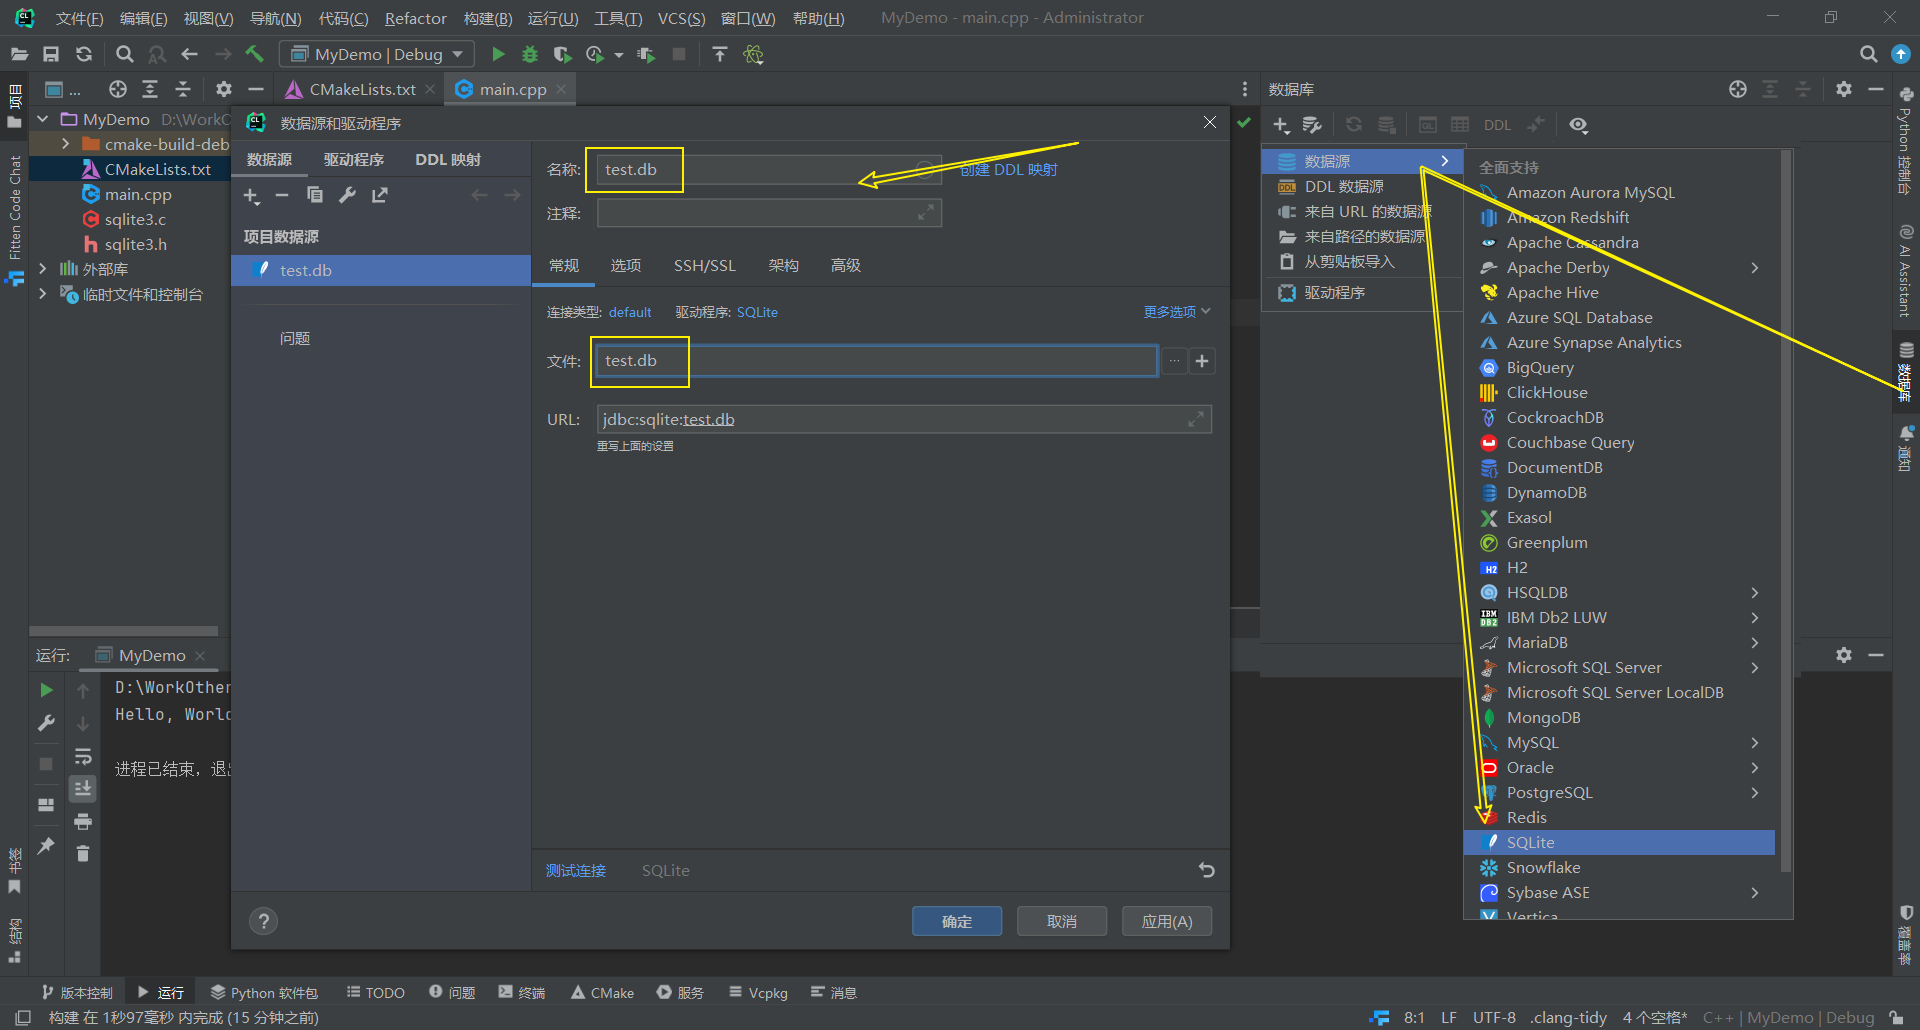Viewport: 1920px width, 1030px height.
Task: Expand the Apache Derby submenu arrow
Action: pos(1754,267)
